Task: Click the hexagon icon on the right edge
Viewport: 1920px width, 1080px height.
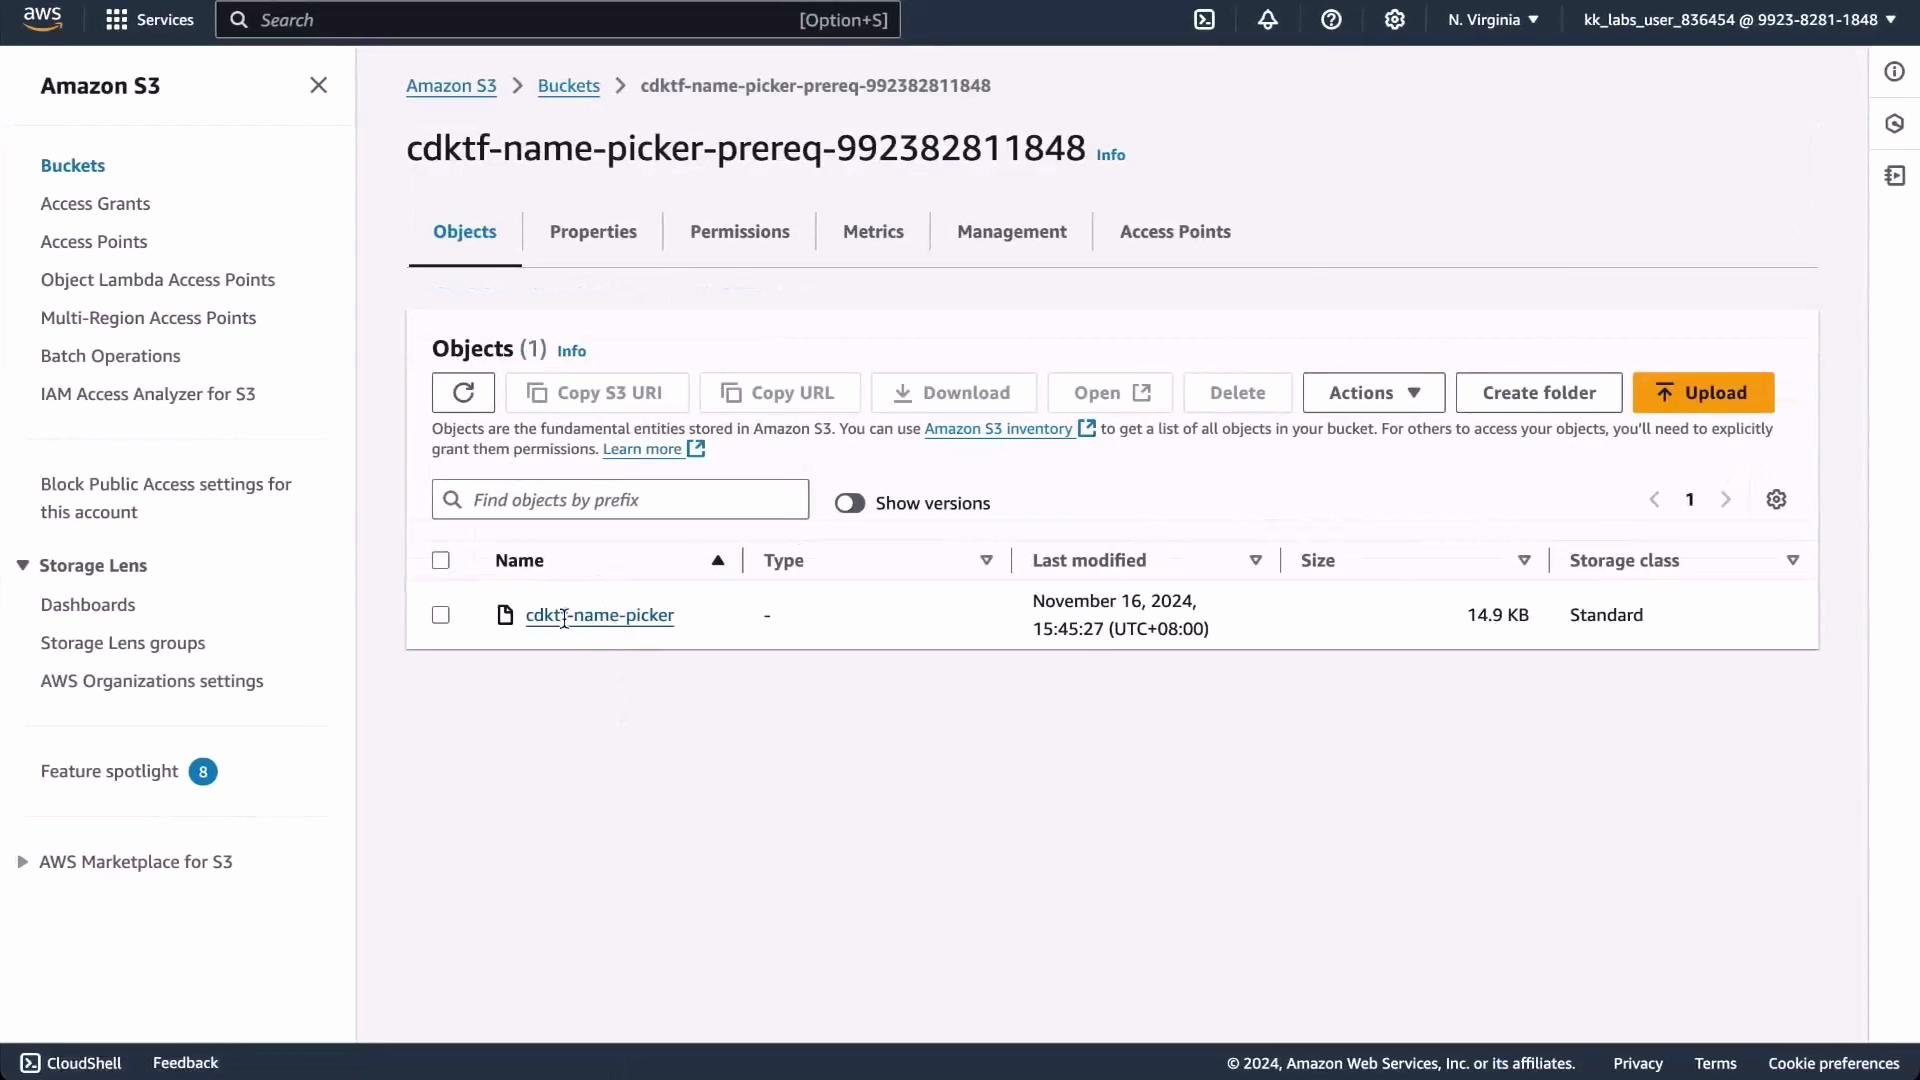Action: (1894, 124)
